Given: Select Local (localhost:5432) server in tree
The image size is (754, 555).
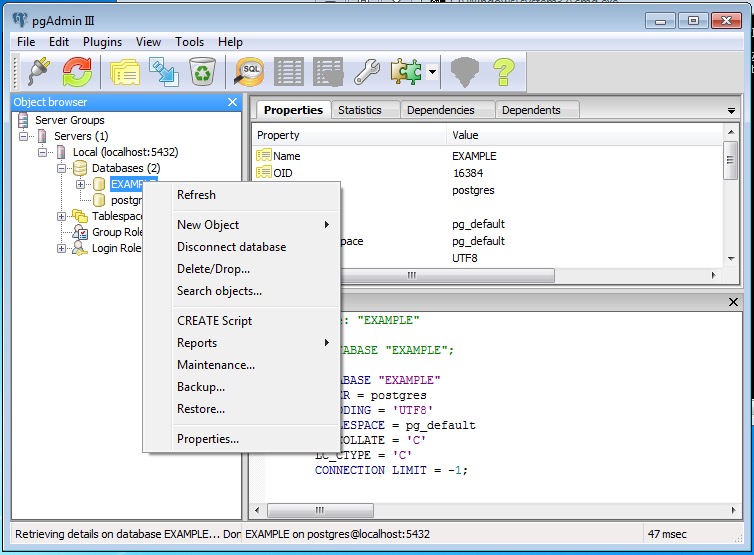Looking at the screenshot, I should click(125, 152).
